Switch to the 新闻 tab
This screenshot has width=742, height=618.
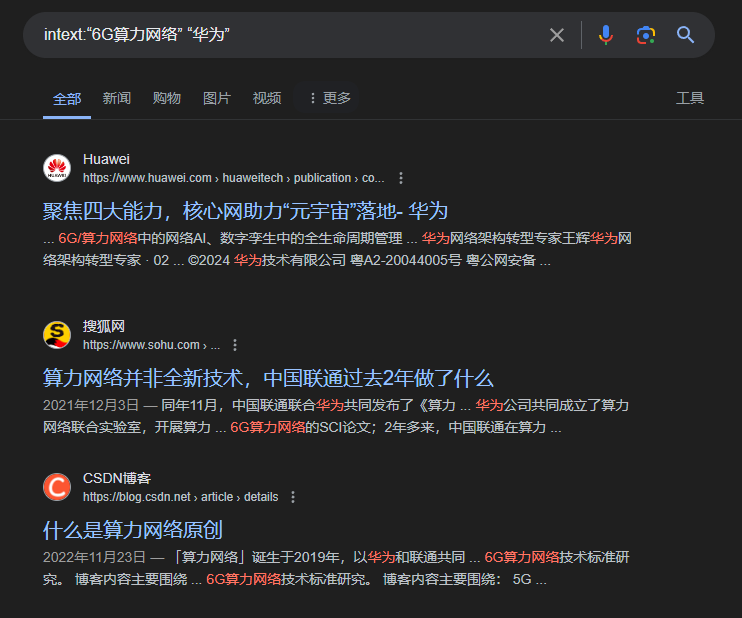[x=116, y=98]
